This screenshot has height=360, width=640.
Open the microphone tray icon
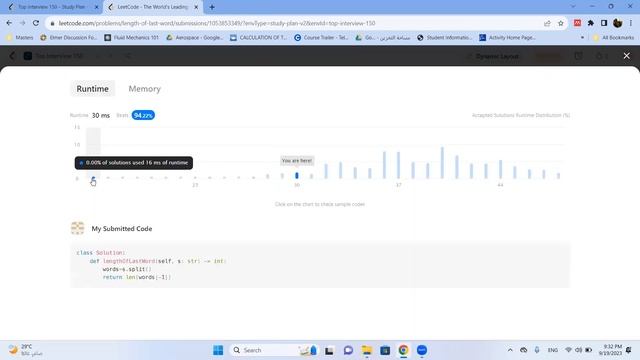tap(537, 350)
